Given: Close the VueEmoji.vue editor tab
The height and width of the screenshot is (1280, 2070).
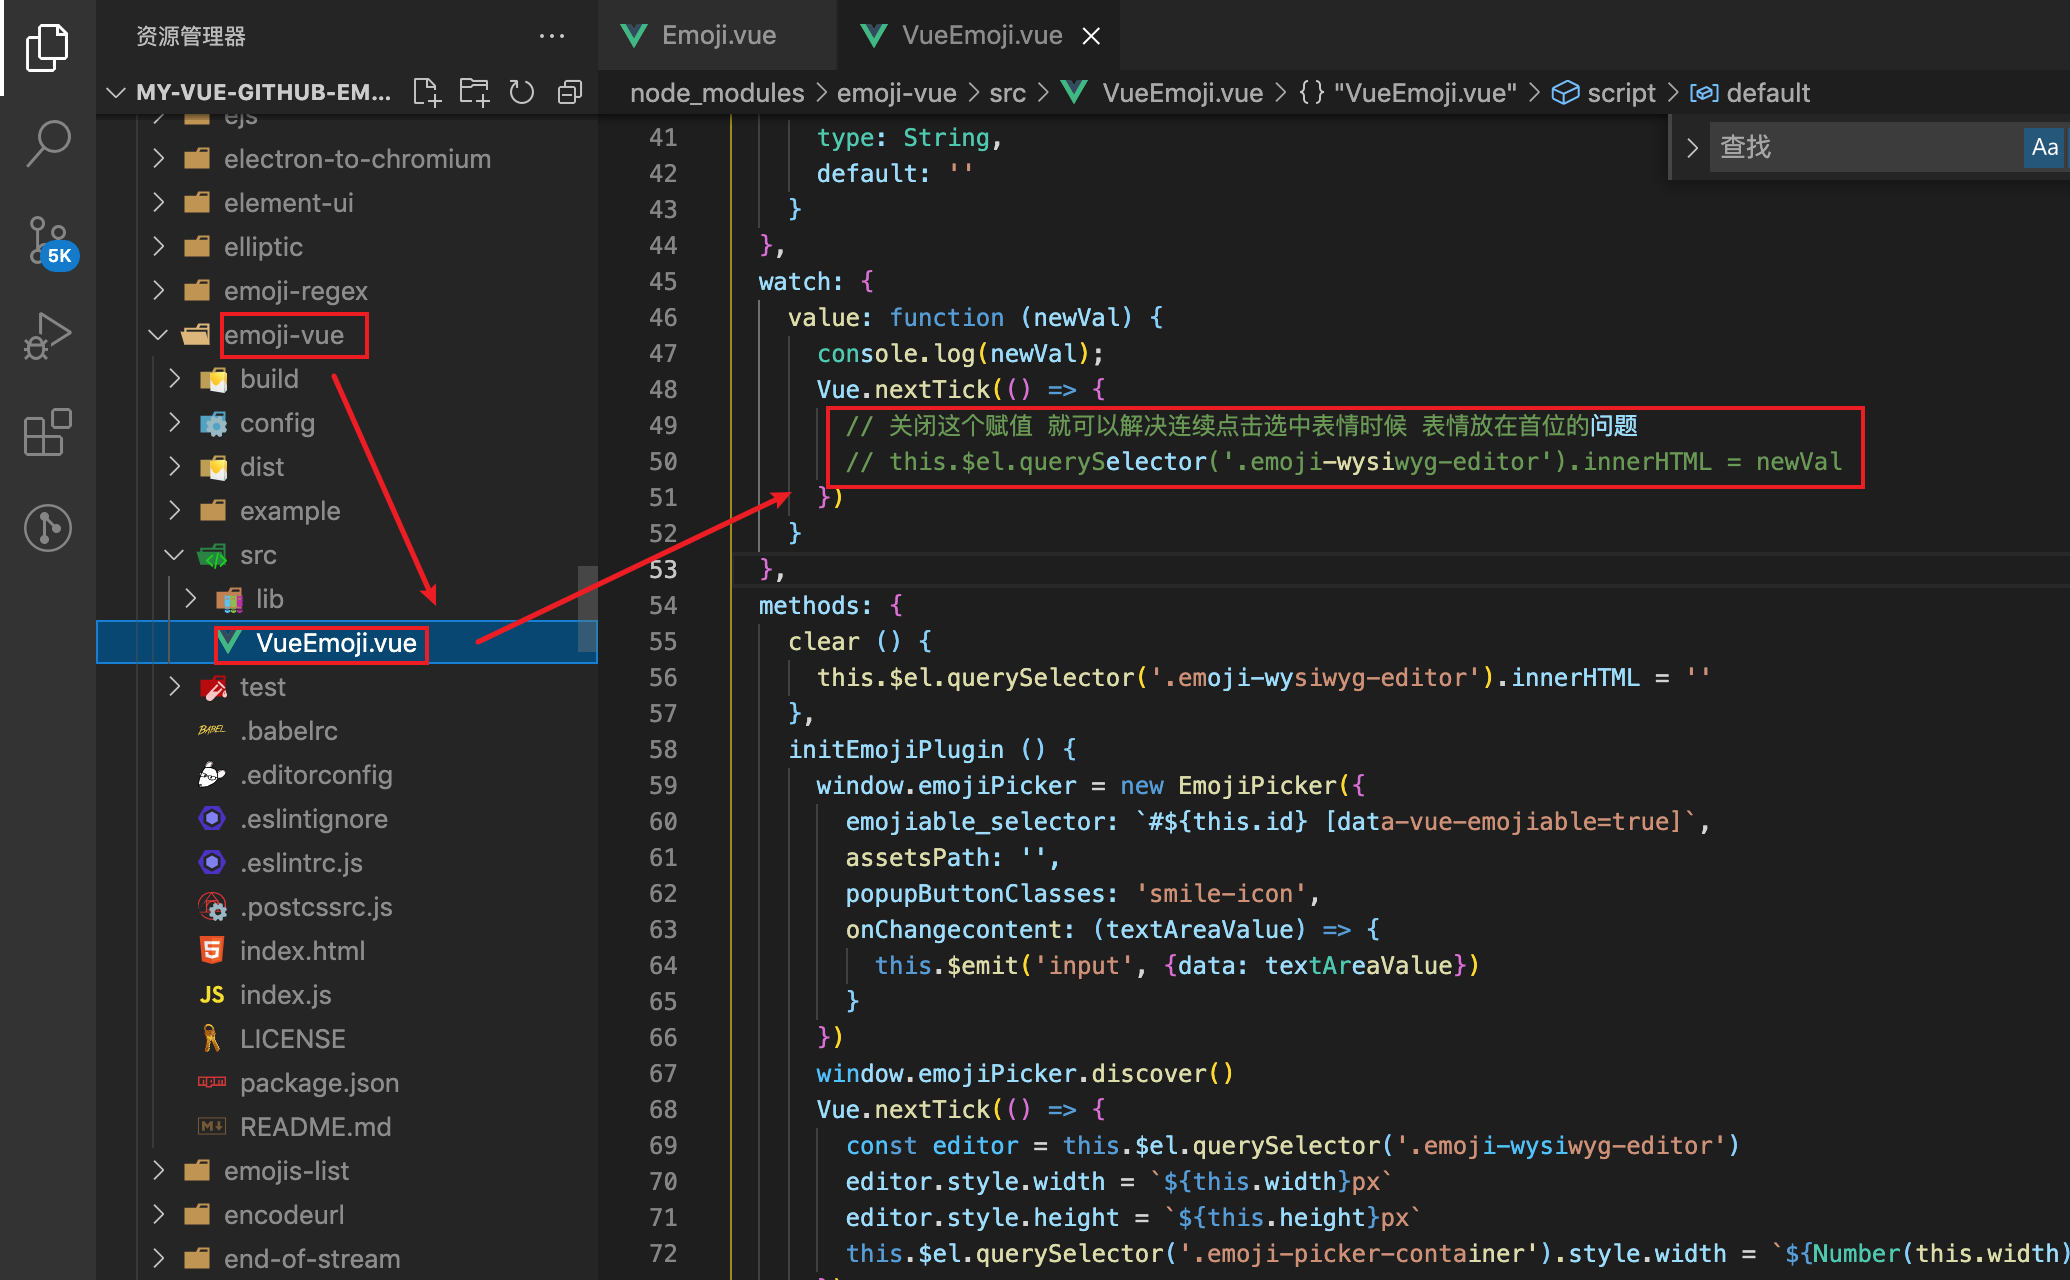Looking at the screenshot, I should (1091, 36).
